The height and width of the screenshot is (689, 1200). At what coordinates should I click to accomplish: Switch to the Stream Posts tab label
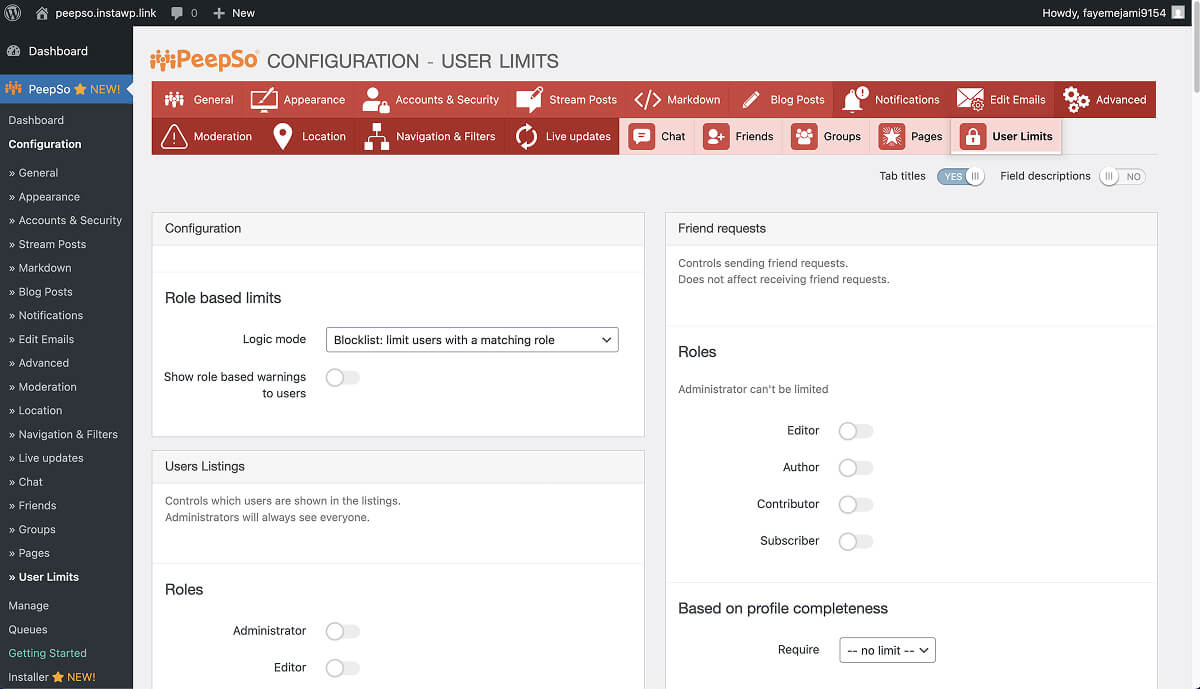coord(583,100)
